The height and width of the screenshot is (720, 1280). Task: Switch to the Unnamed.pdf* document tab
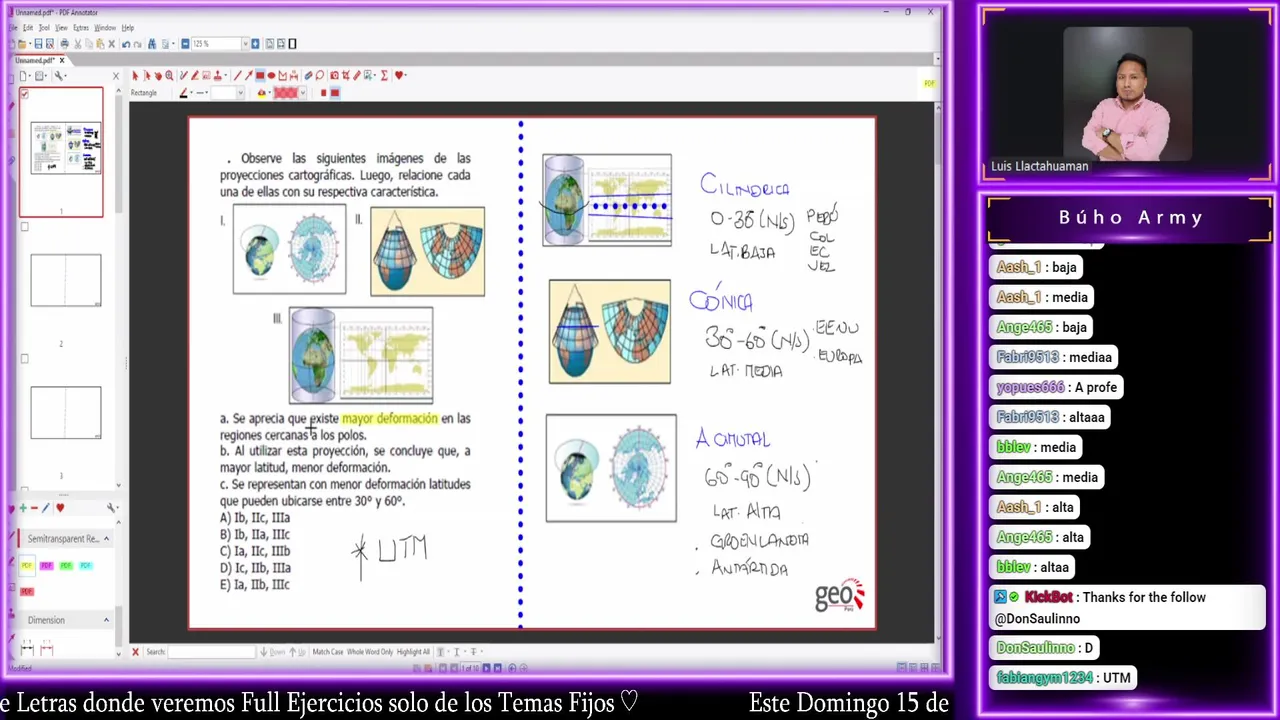(34, 61)
